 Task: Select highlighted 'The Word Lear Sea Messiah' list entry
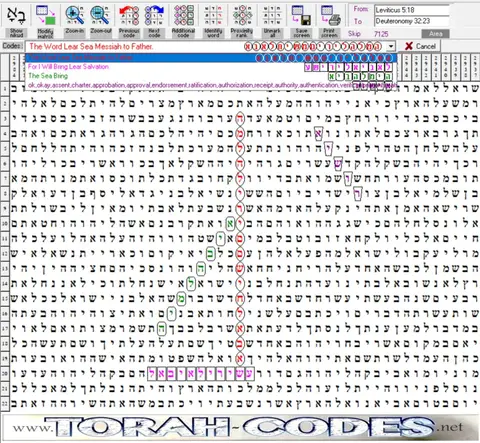click(211, 57)
